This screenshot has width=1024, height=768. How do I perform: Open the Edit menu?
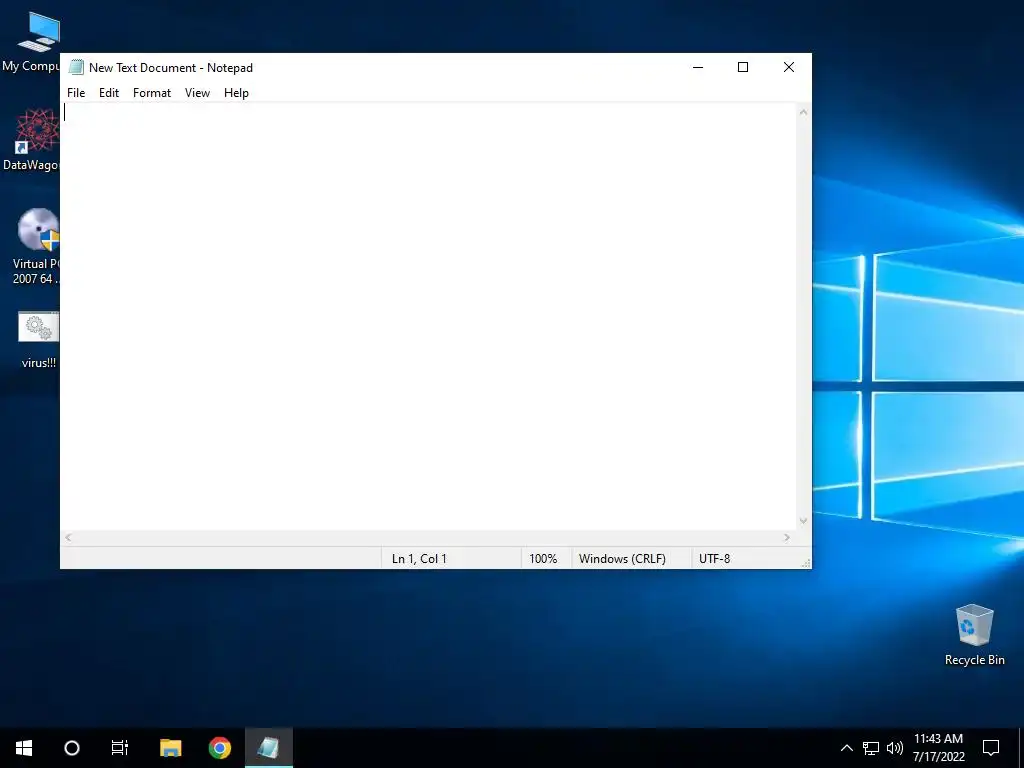point(109,93)
